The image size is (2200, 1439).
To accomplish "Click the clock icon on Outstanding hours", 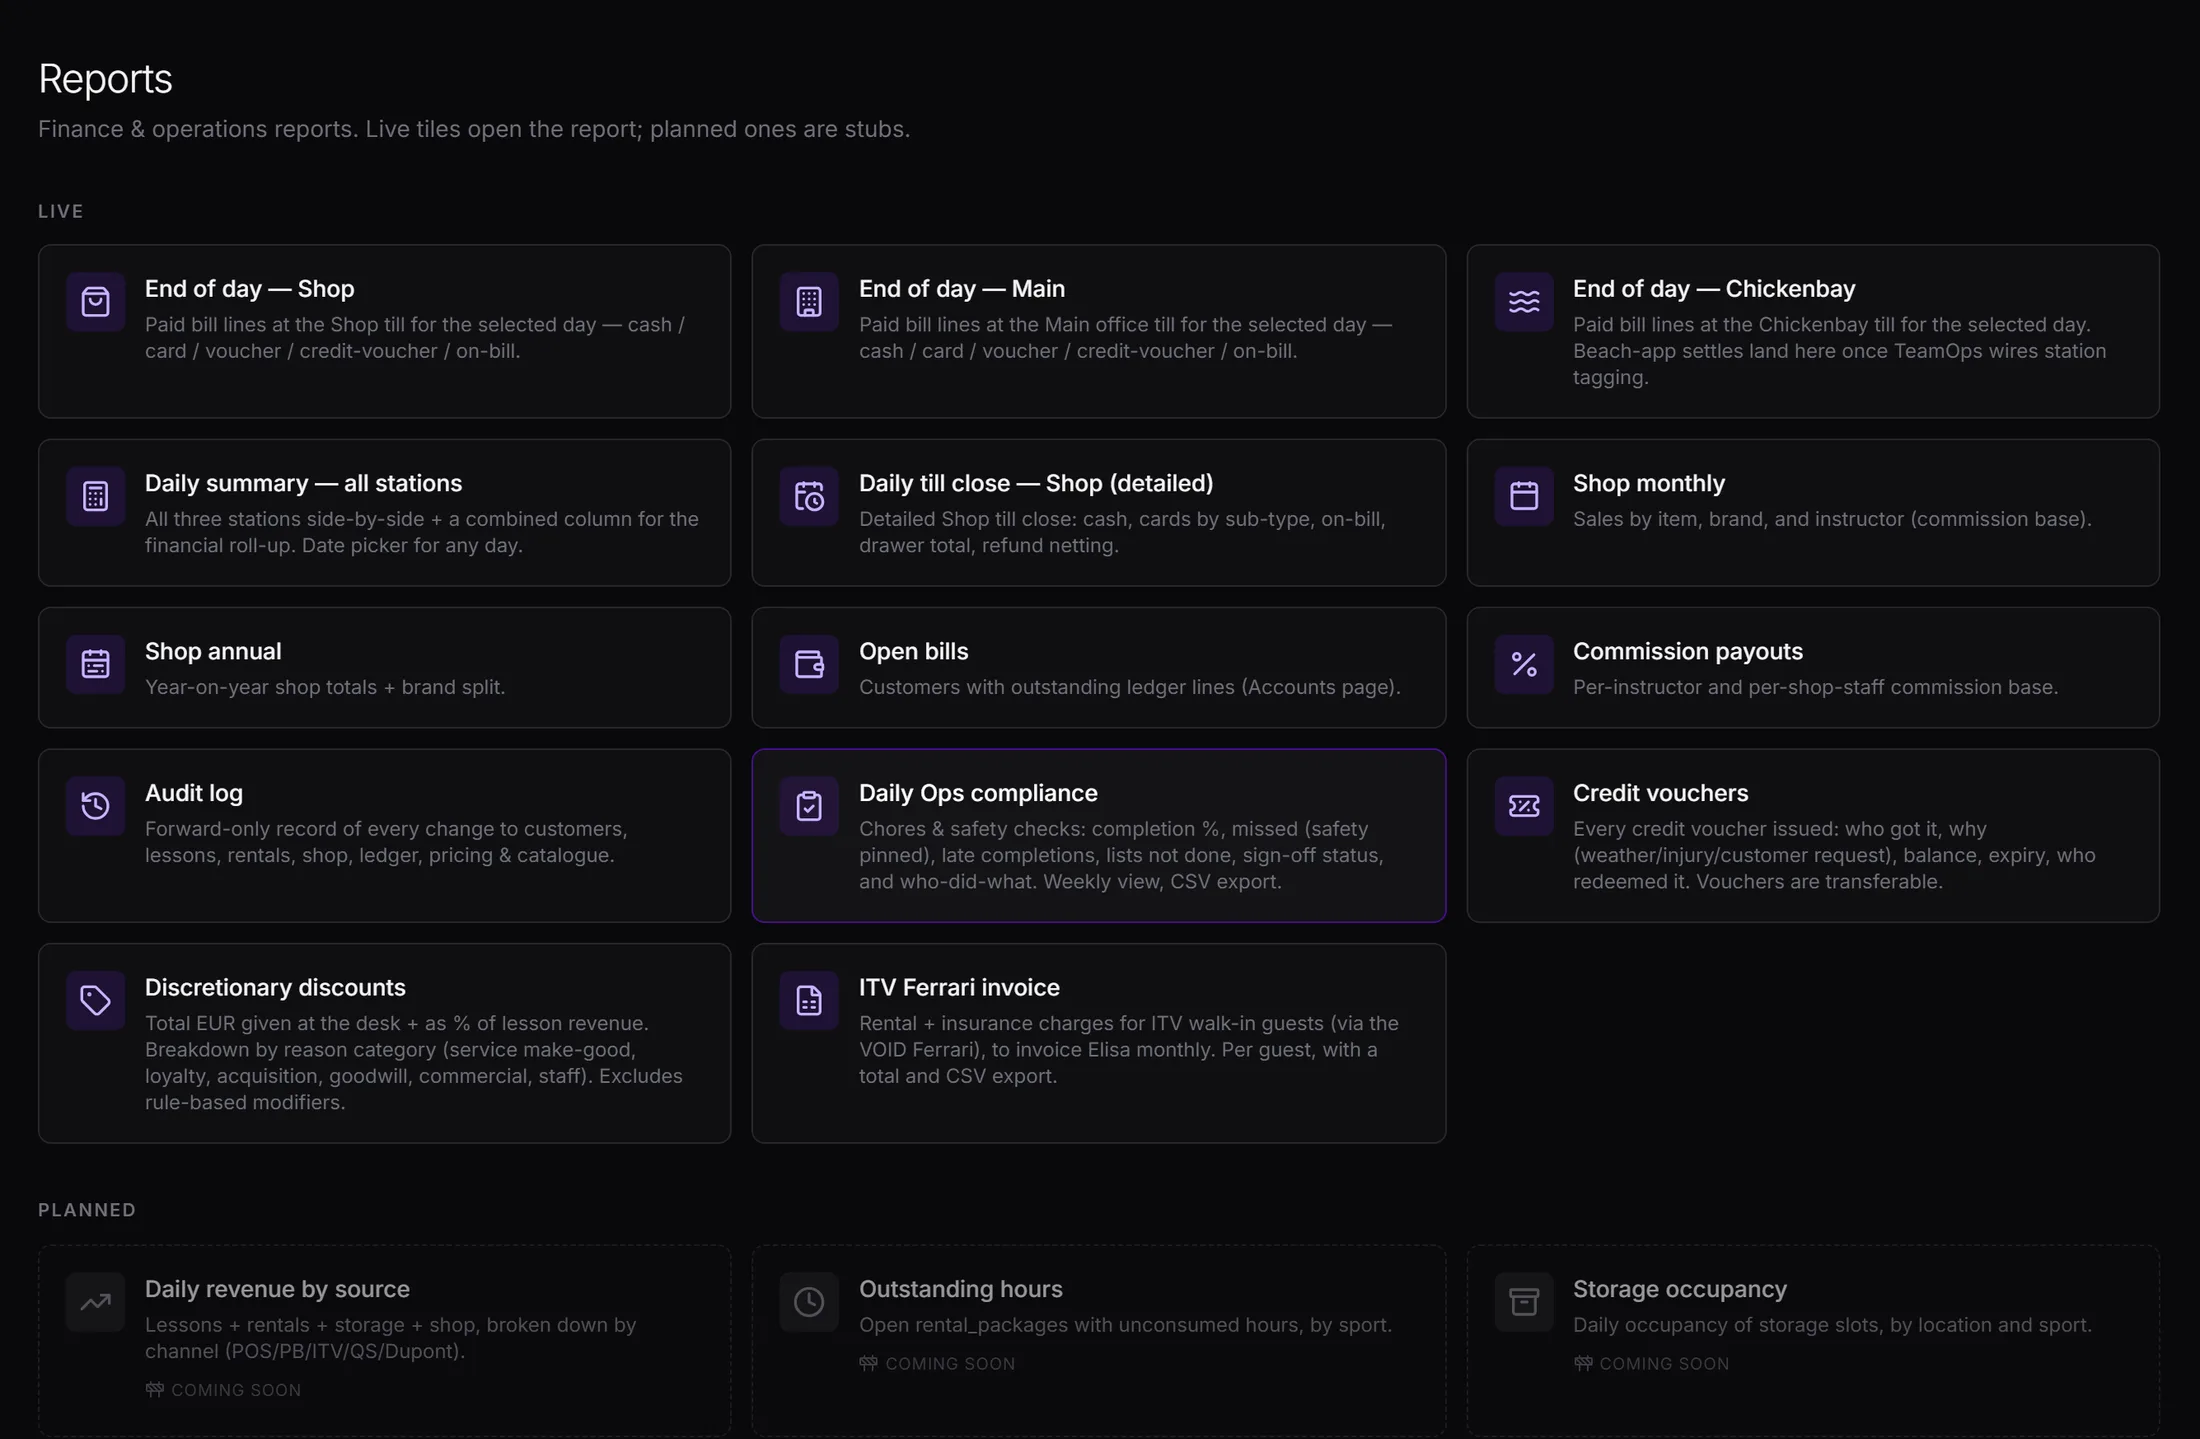I will coord(809,1302).
